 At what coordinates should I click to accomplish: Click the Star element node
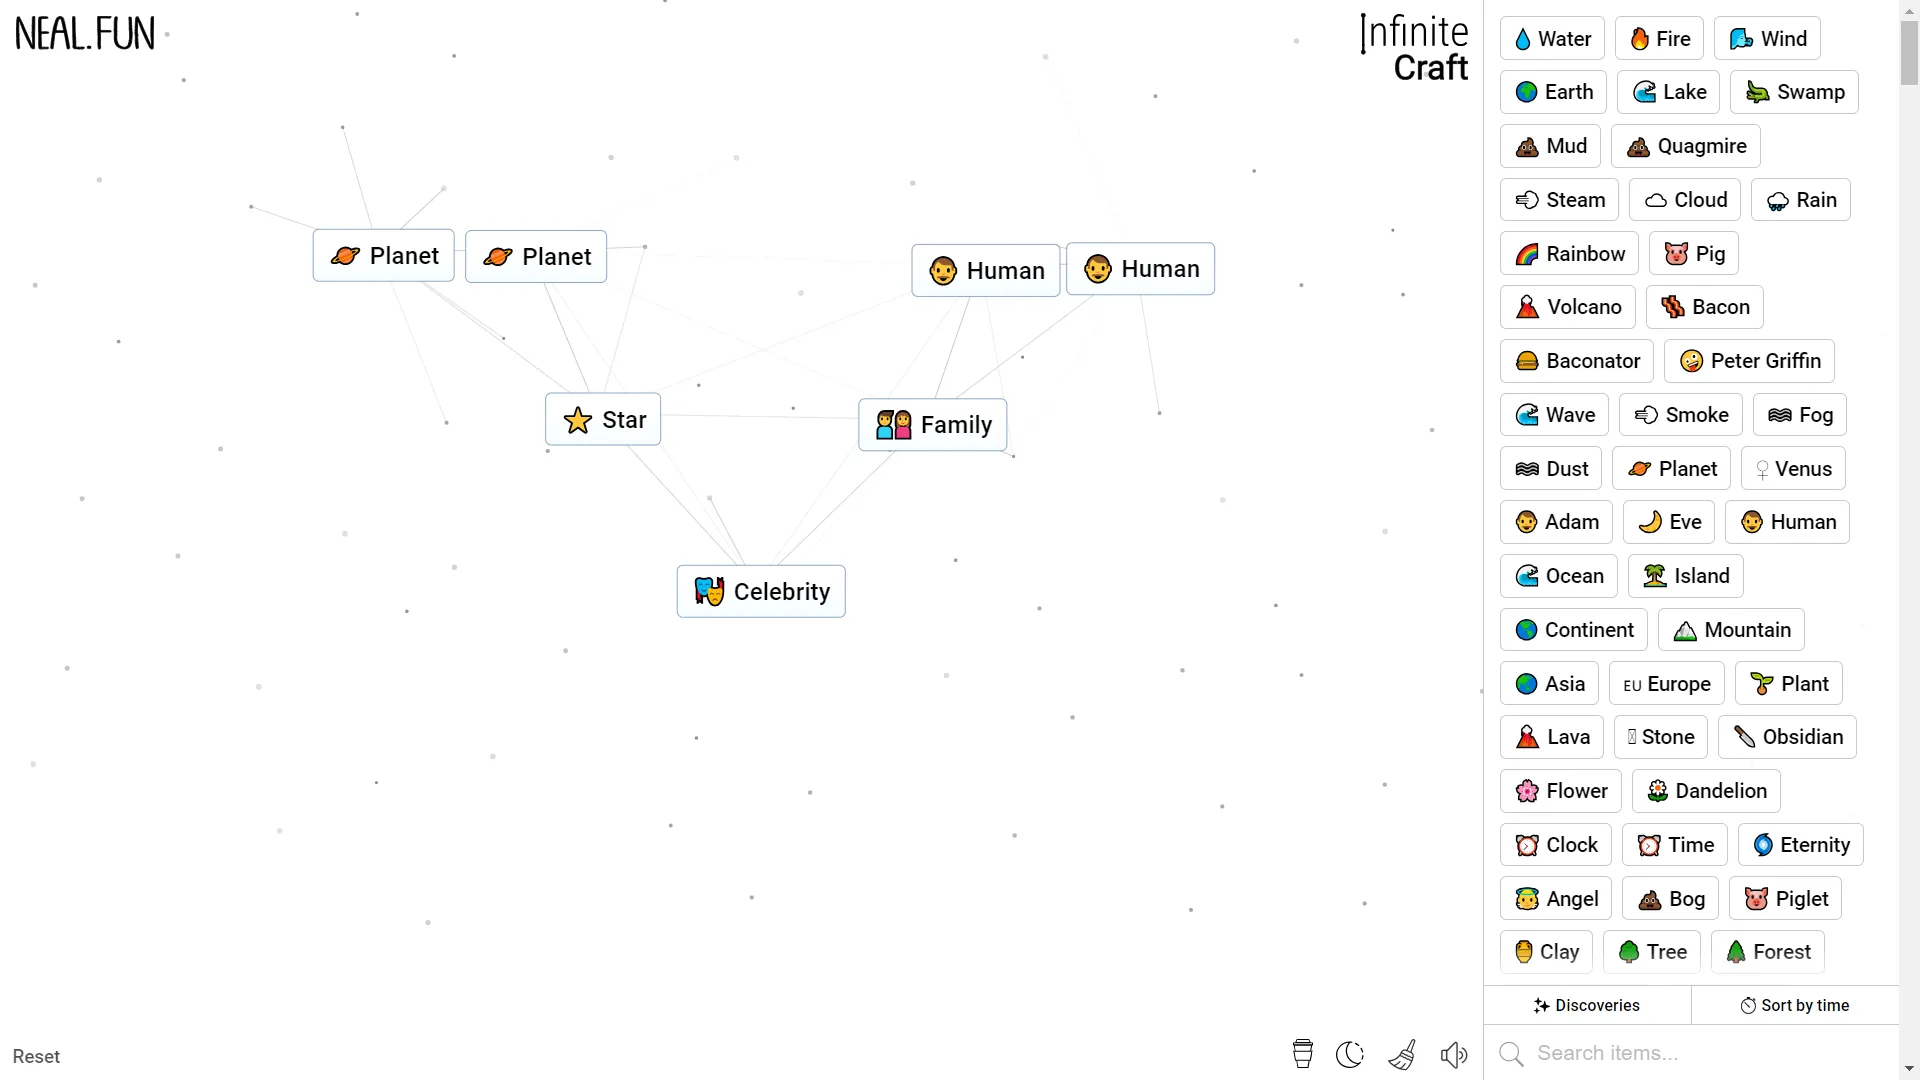pyautogui.click(x=603, y=419)
